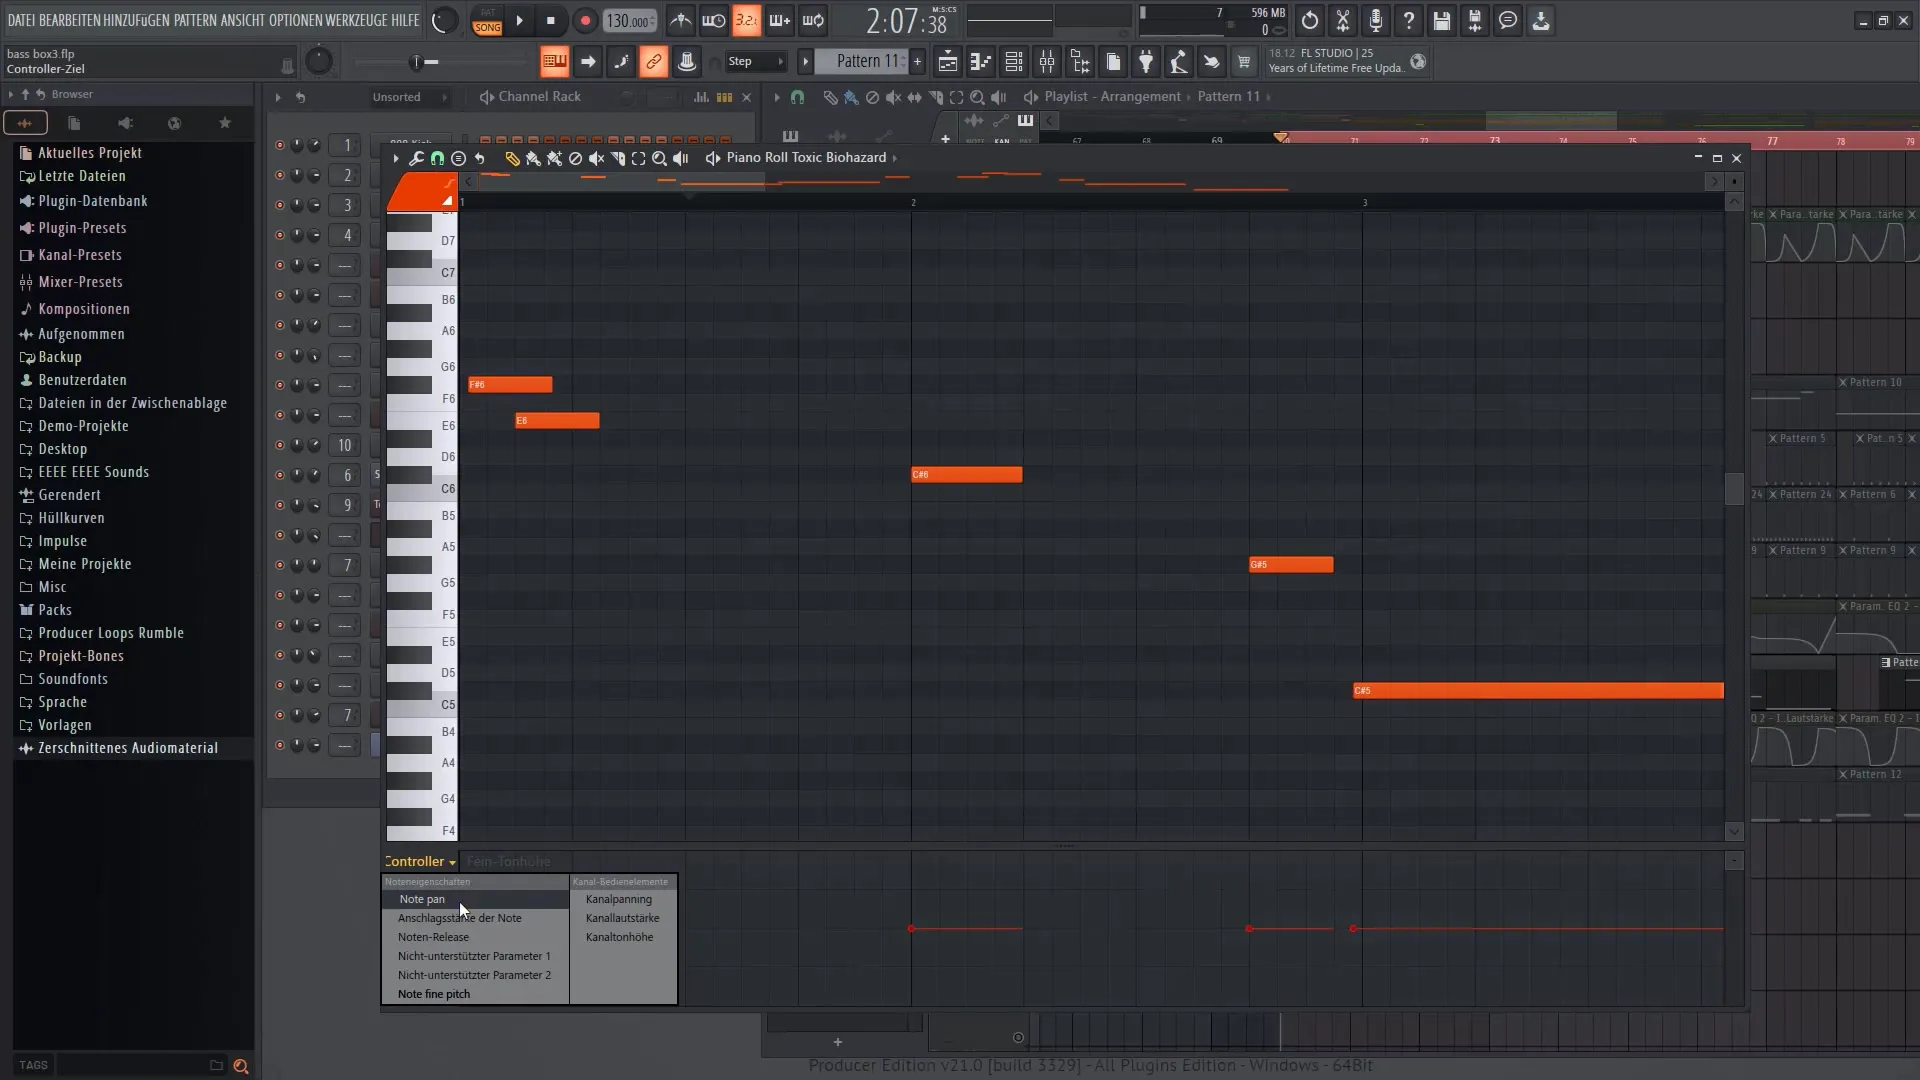Screen dimensions: 1920x1080
Task: Click the browser favorites star tab icon
Action: point(225,123)
